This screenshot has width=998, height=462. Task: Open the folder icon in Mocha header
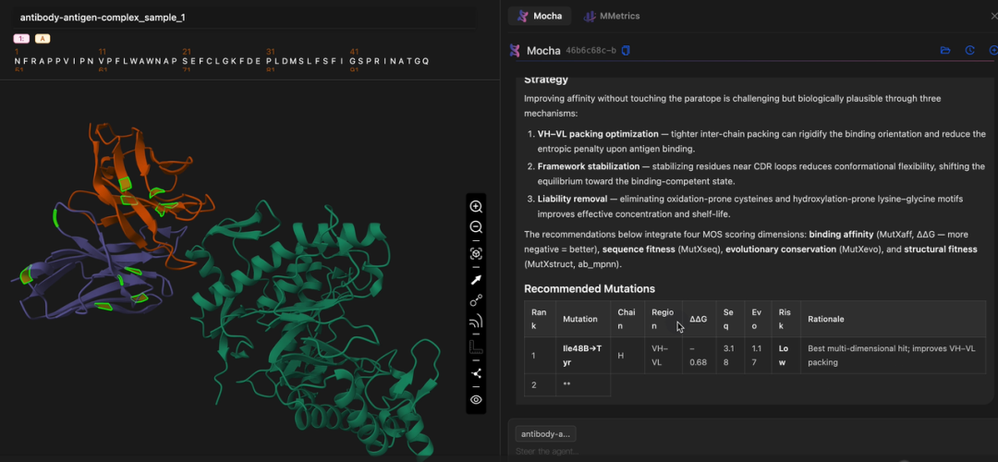[x=945, y=50]
